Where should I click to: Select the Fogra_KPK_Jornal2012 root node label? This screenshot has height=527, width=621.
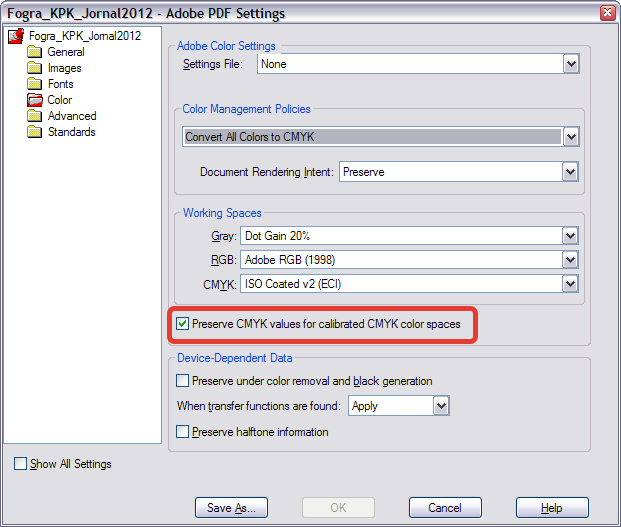point(85,36)
